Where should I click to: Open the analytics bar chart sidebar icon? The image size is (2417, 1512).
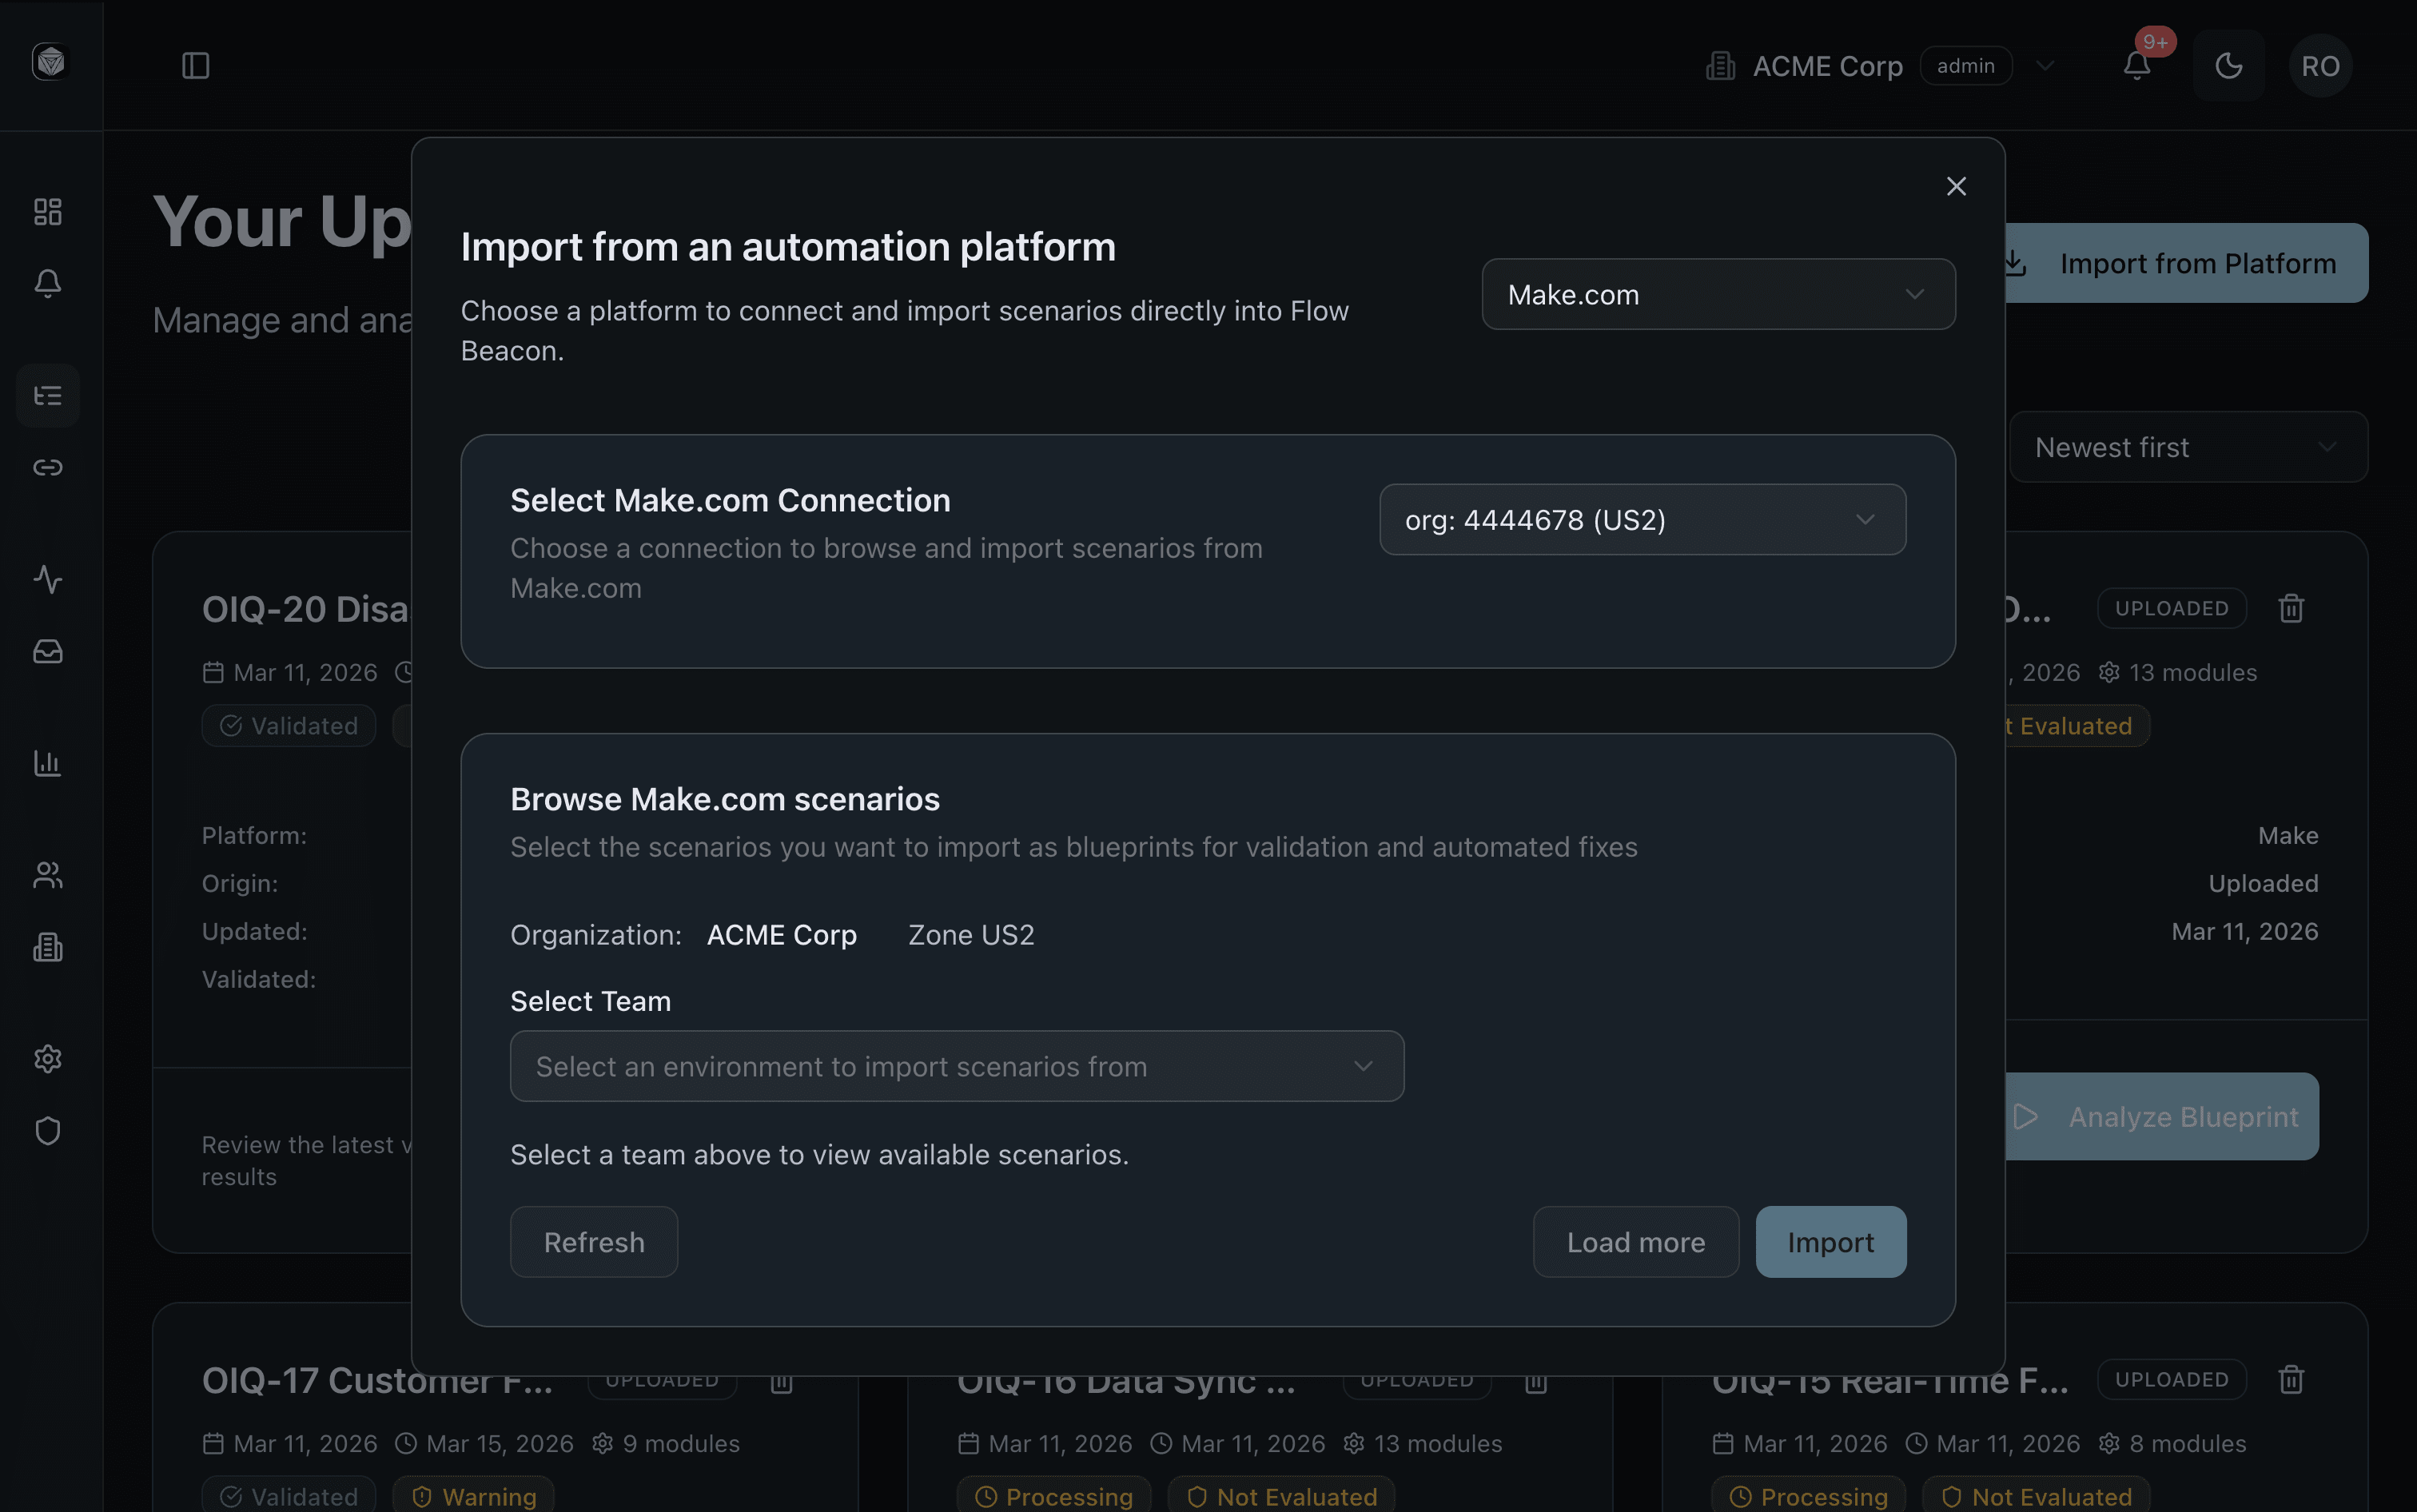[47, 763]
